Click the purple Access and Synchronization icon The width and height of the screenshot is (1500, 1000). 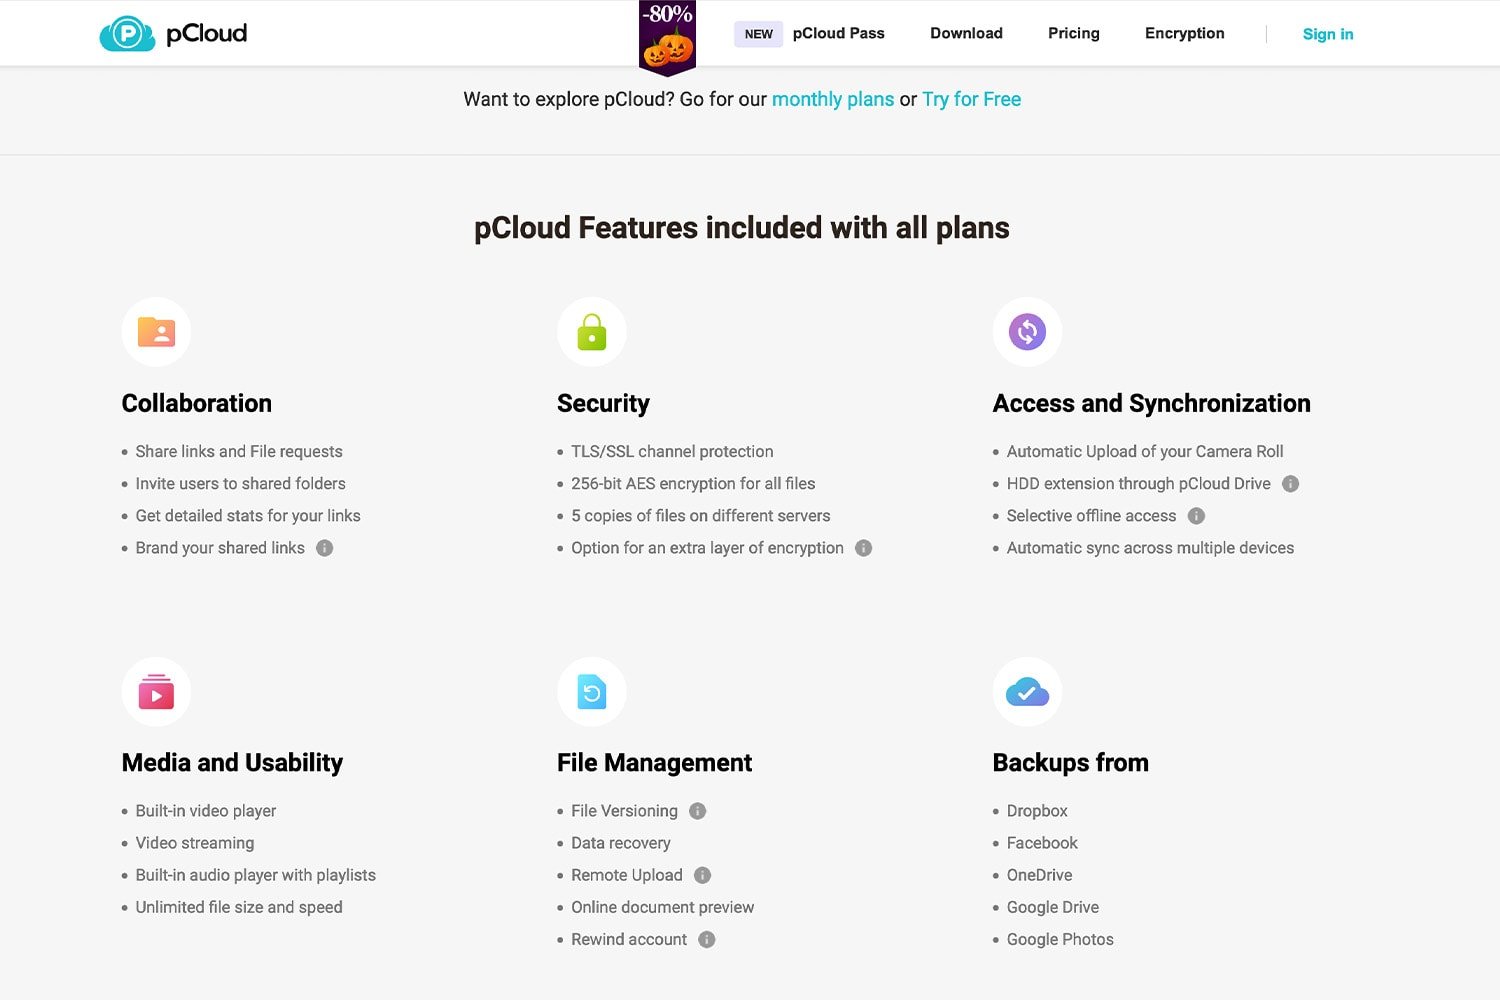[1027, 332]
